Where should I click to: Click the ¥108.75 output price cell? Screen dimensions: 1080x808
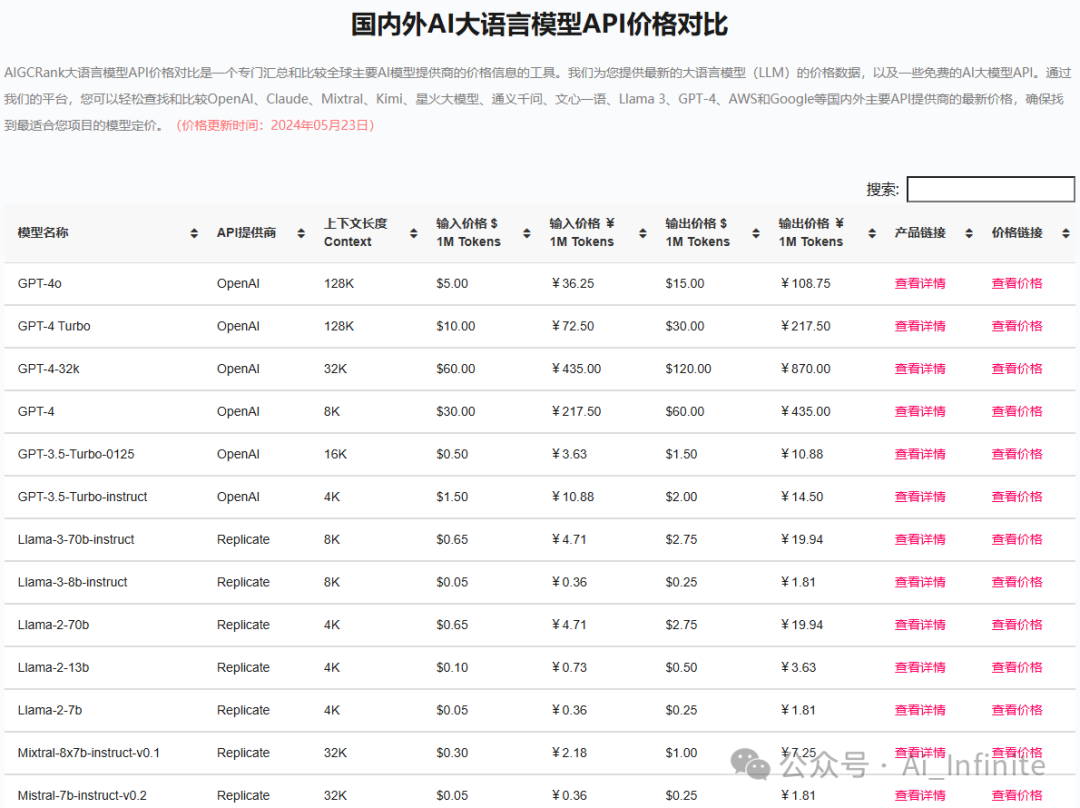(x=805, y=283)
